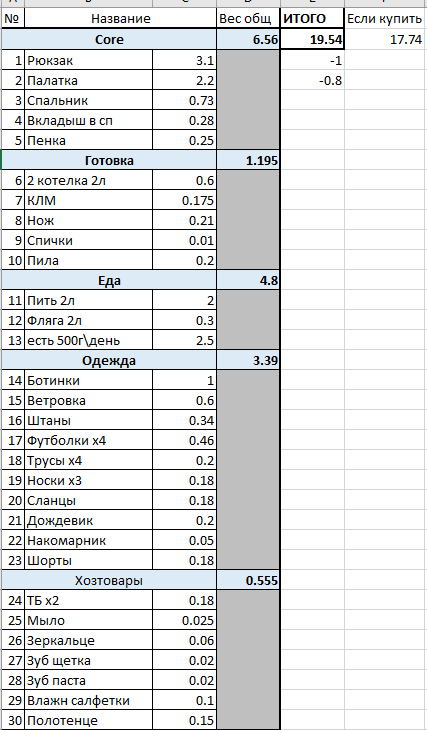Click the Рюкзак item name cell
427x730 pixels.
(x=88, y=60)
